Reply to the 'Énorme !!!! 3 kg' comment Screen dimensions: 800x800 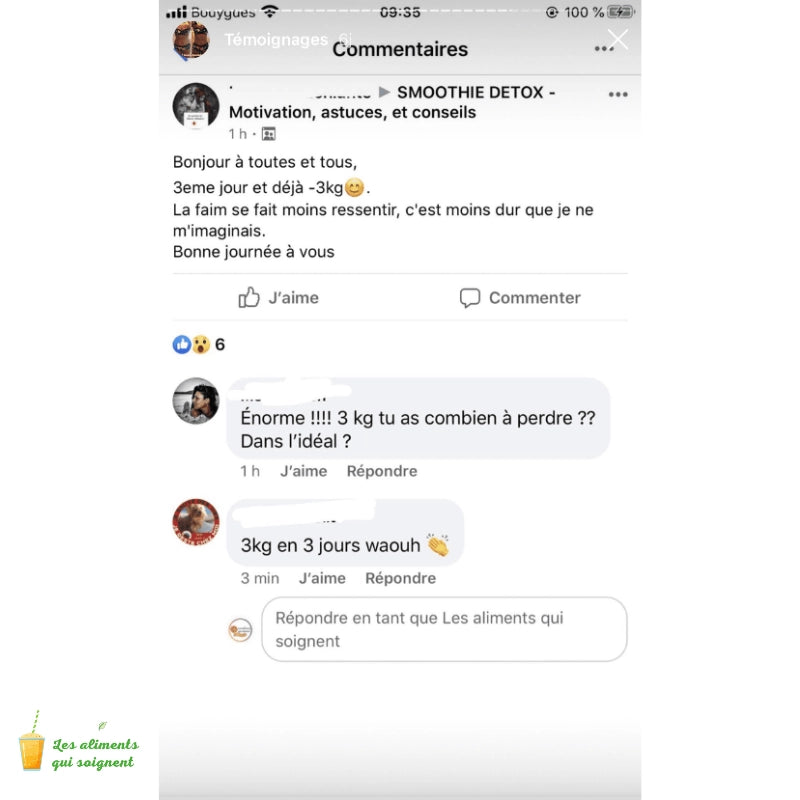382,471
